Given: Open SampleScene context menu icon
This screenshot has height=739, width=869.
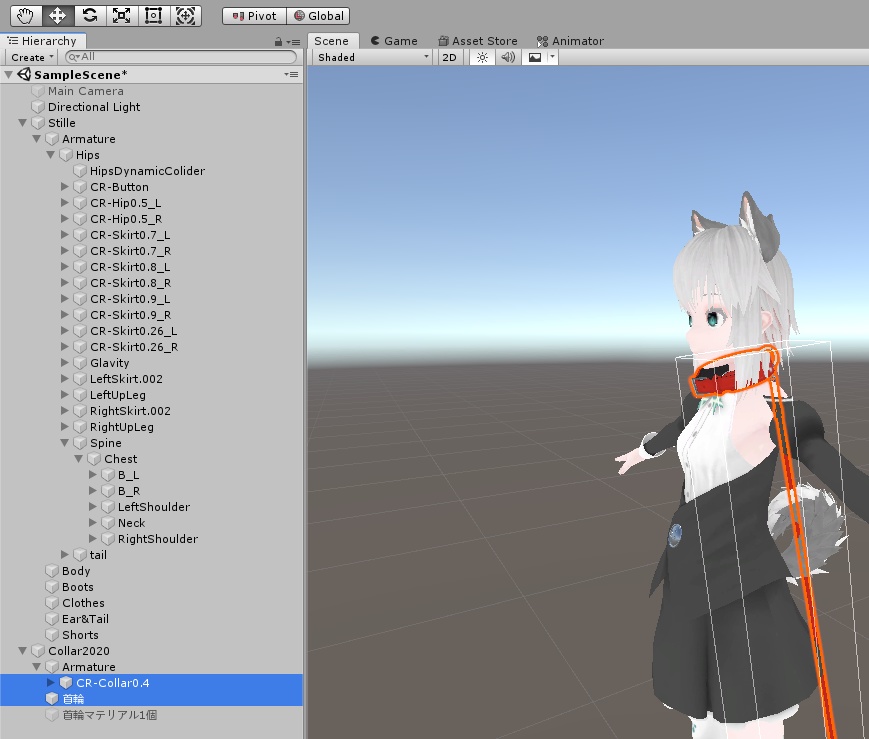Looking at the screenshot, I should (x=292, y=74).
